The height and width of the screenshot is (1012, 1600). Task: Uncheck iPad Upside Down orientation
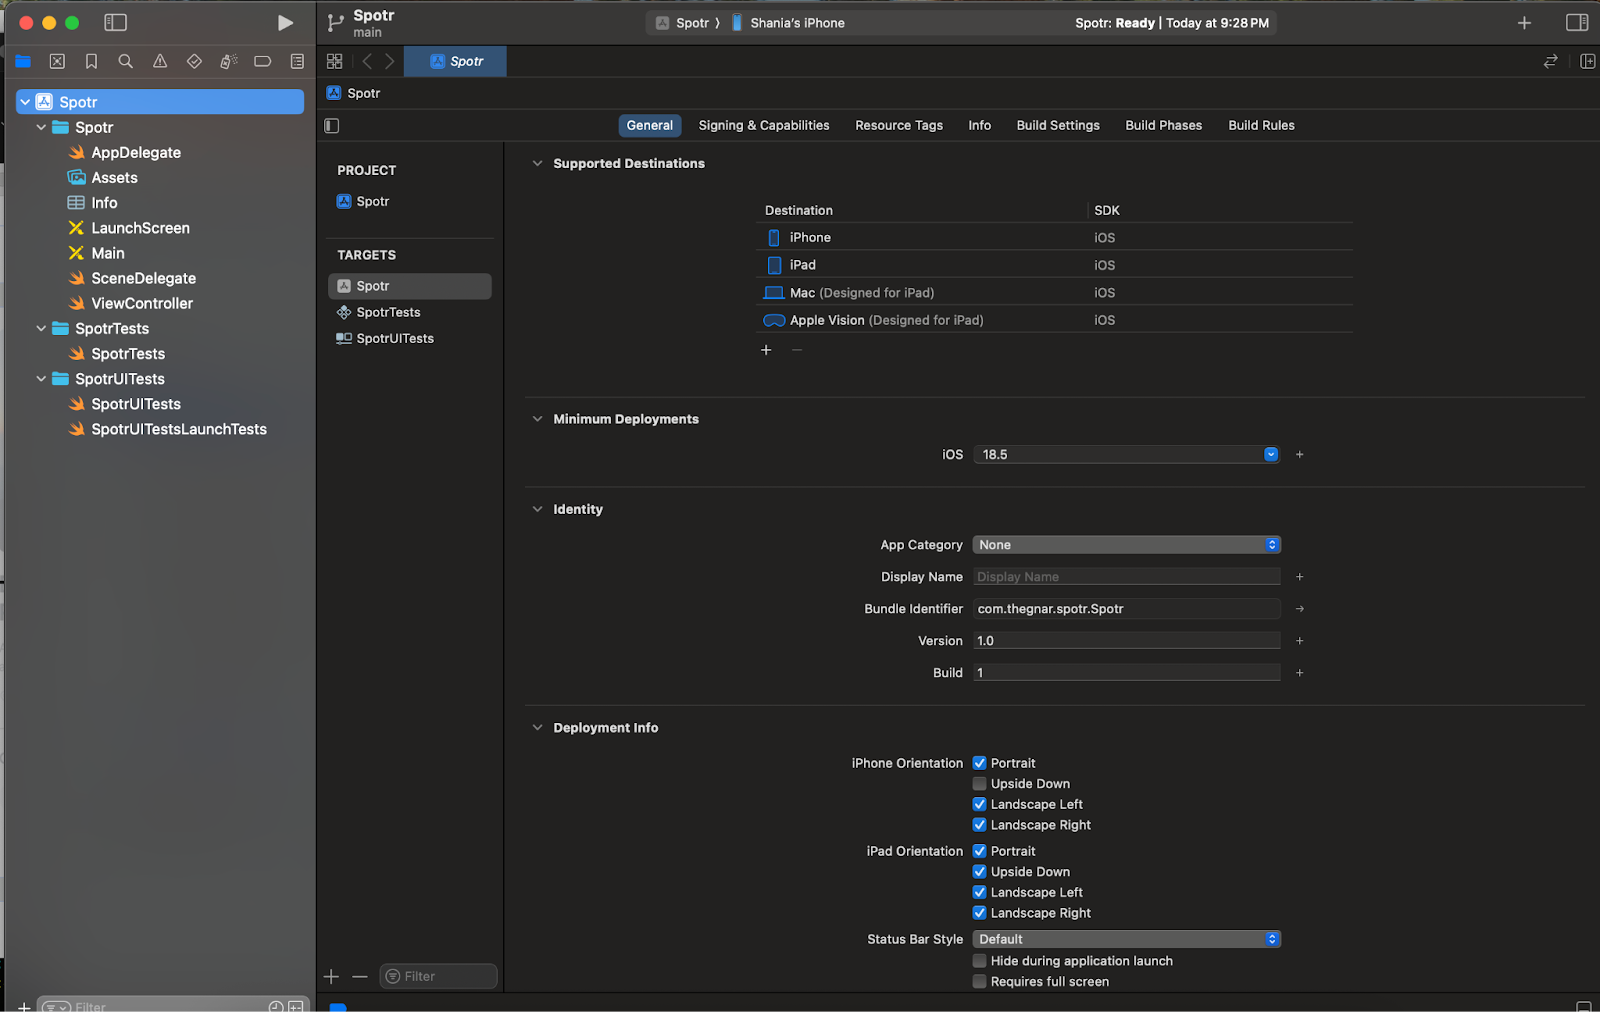click(980, 872)
